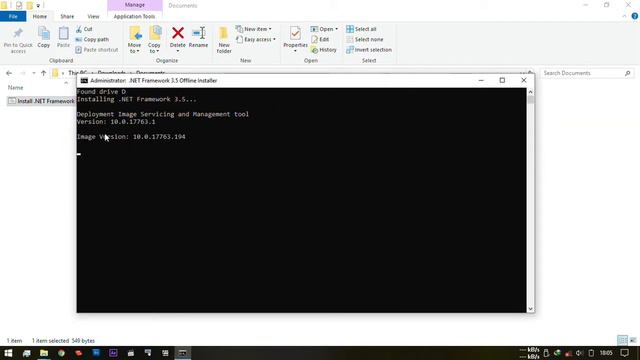The height and width of the screenshot is (360, 640).
Task: Switch to large icons view layout icon
Action: tap(633, 340)
